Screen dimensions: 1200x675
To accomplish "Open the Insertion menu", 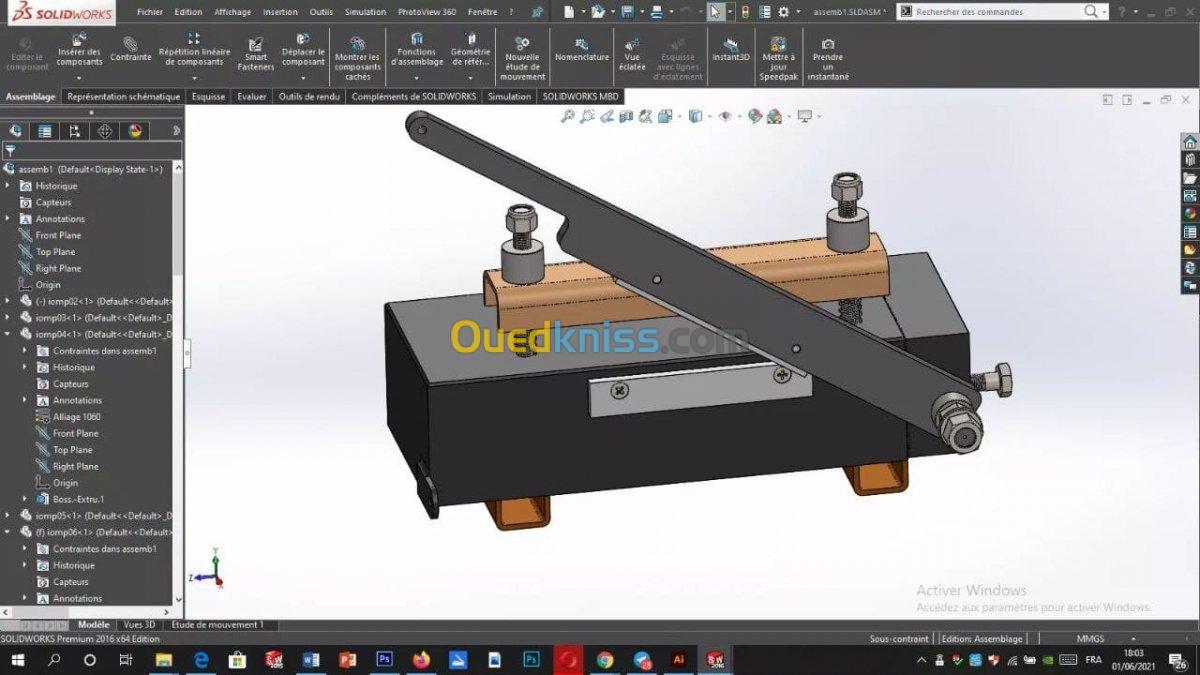I will coord(280,12).
